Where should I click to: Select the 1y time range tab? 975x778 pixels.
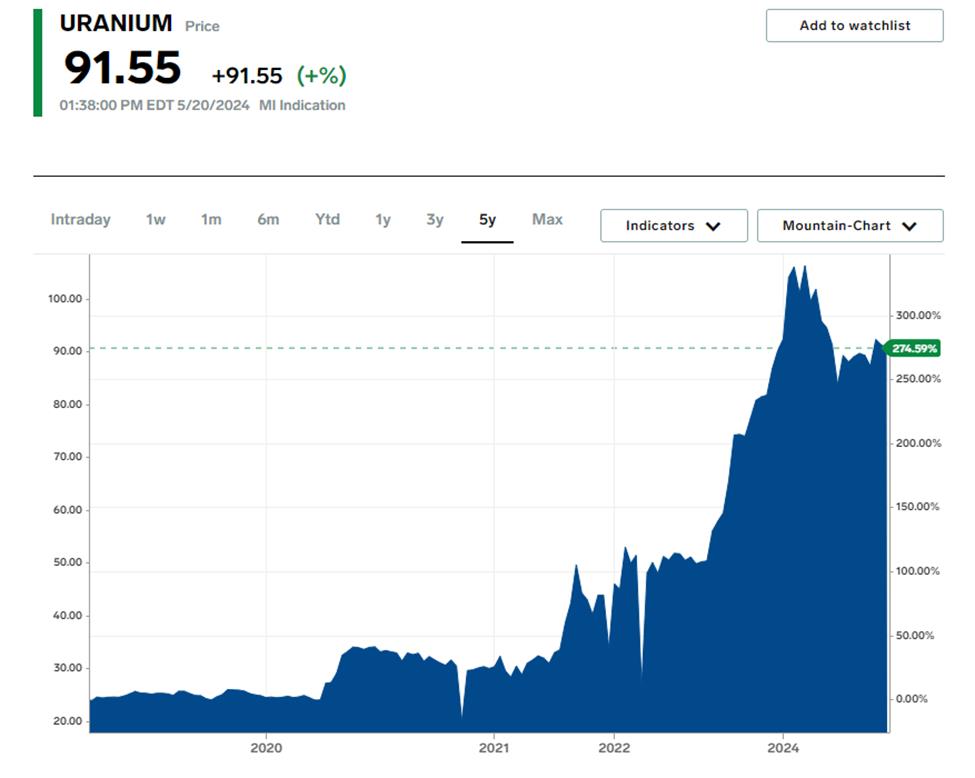click(x=383, y=220)
